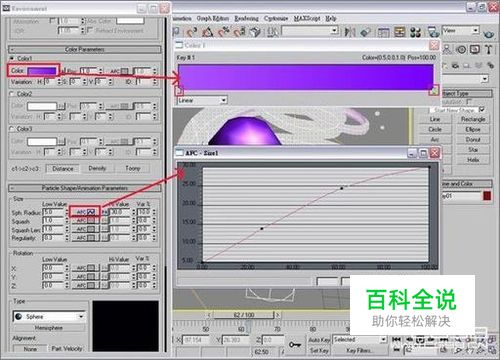Click the Density button
The height and width of the screenshot is (360, 500).
(97, 168)
